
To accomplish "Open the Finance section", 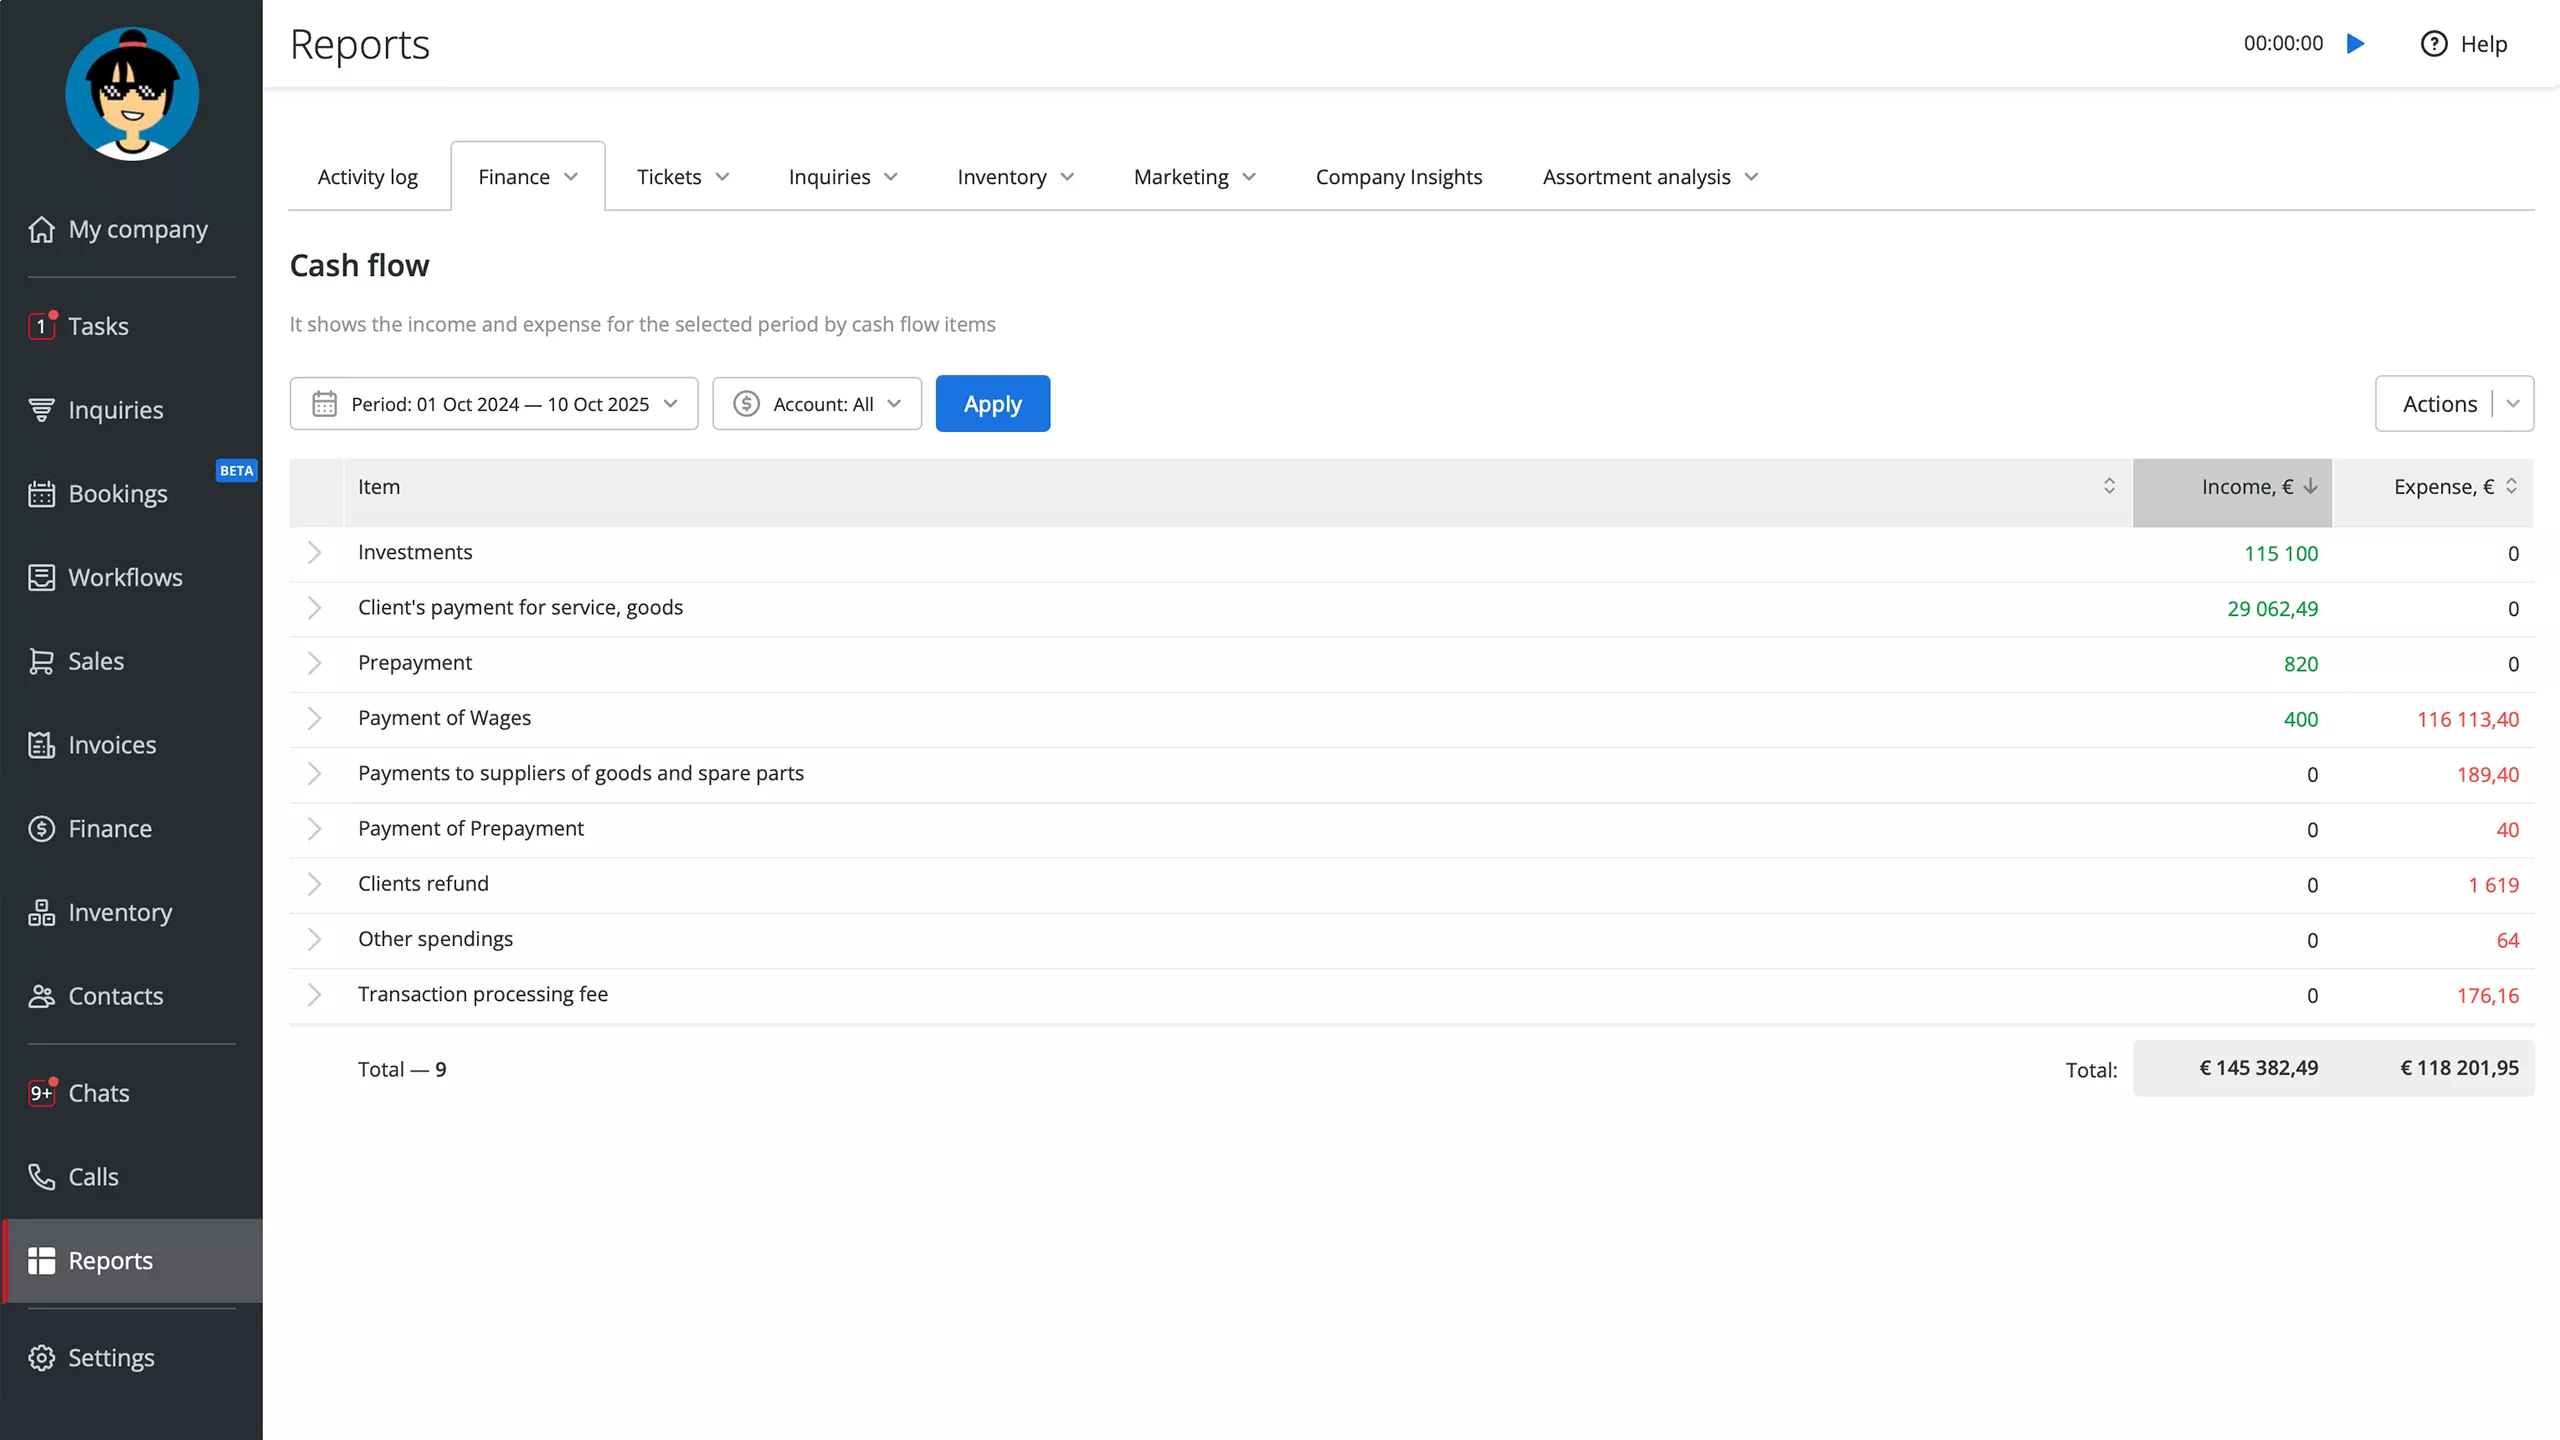I will 108,828.
